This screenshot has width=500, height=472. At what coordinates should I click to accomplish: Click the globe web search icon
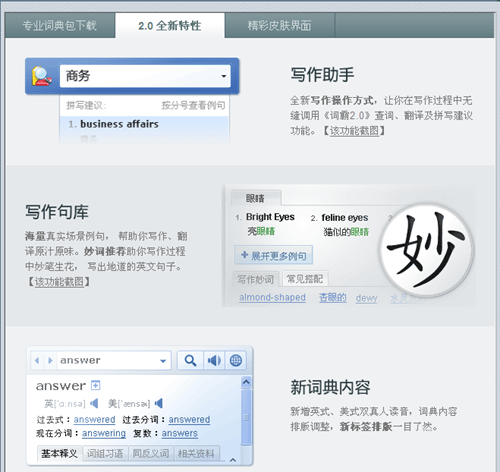pos(236,360)
